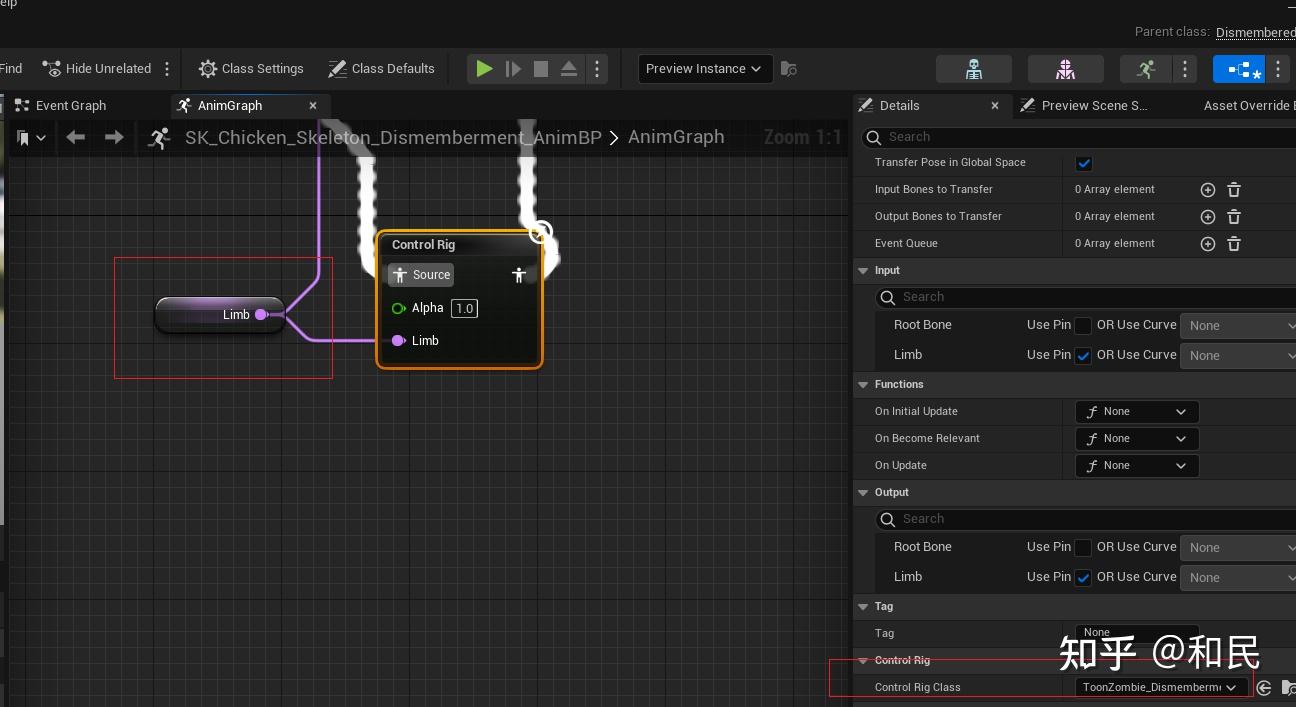1296x707 pixels.
Task: Open the animation mode running-figure icon
Action: [x=1146, y=69]
